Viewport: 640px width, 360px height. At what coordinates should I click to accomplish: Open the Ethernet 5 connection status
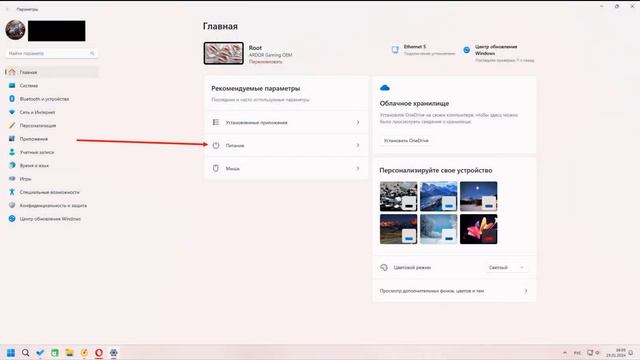[x=423, y=50]
